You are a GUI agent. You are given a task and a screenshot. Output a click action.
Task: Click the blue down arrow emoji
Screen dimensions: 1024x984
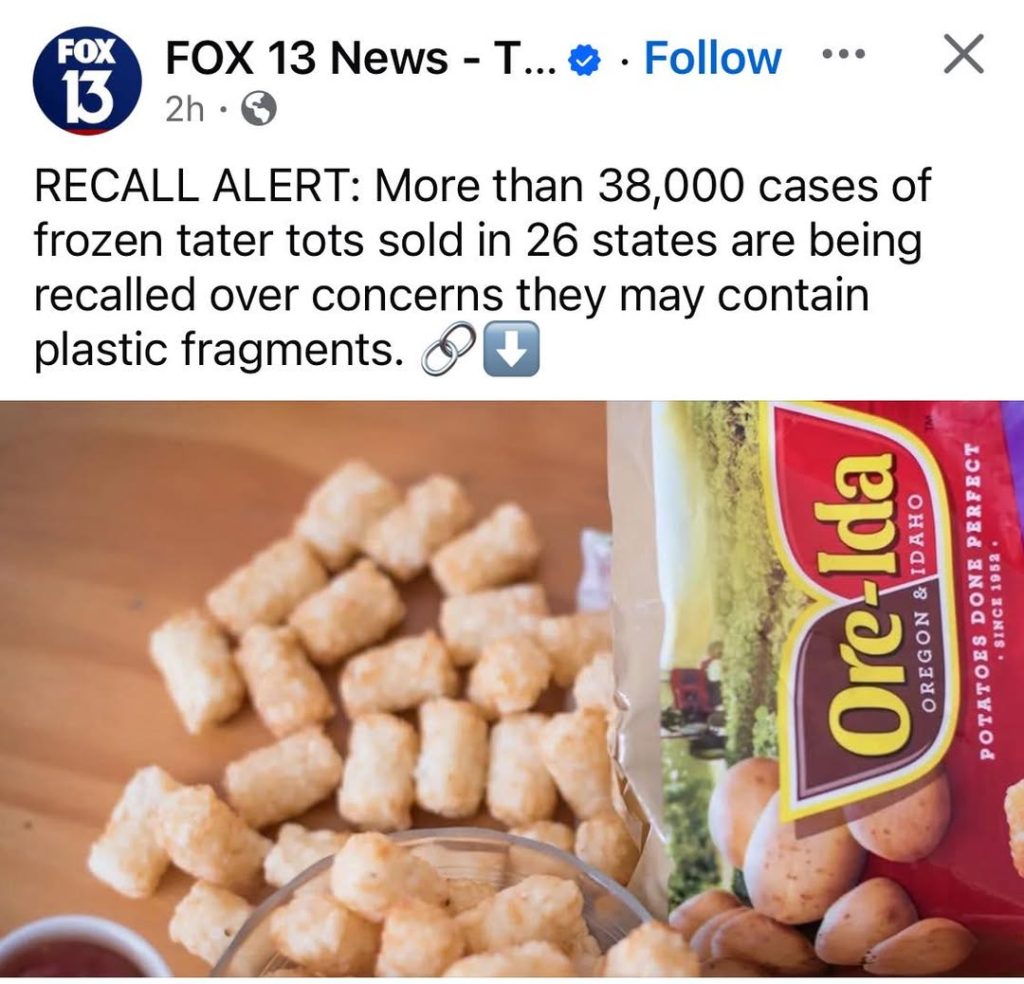pos(511,349)
